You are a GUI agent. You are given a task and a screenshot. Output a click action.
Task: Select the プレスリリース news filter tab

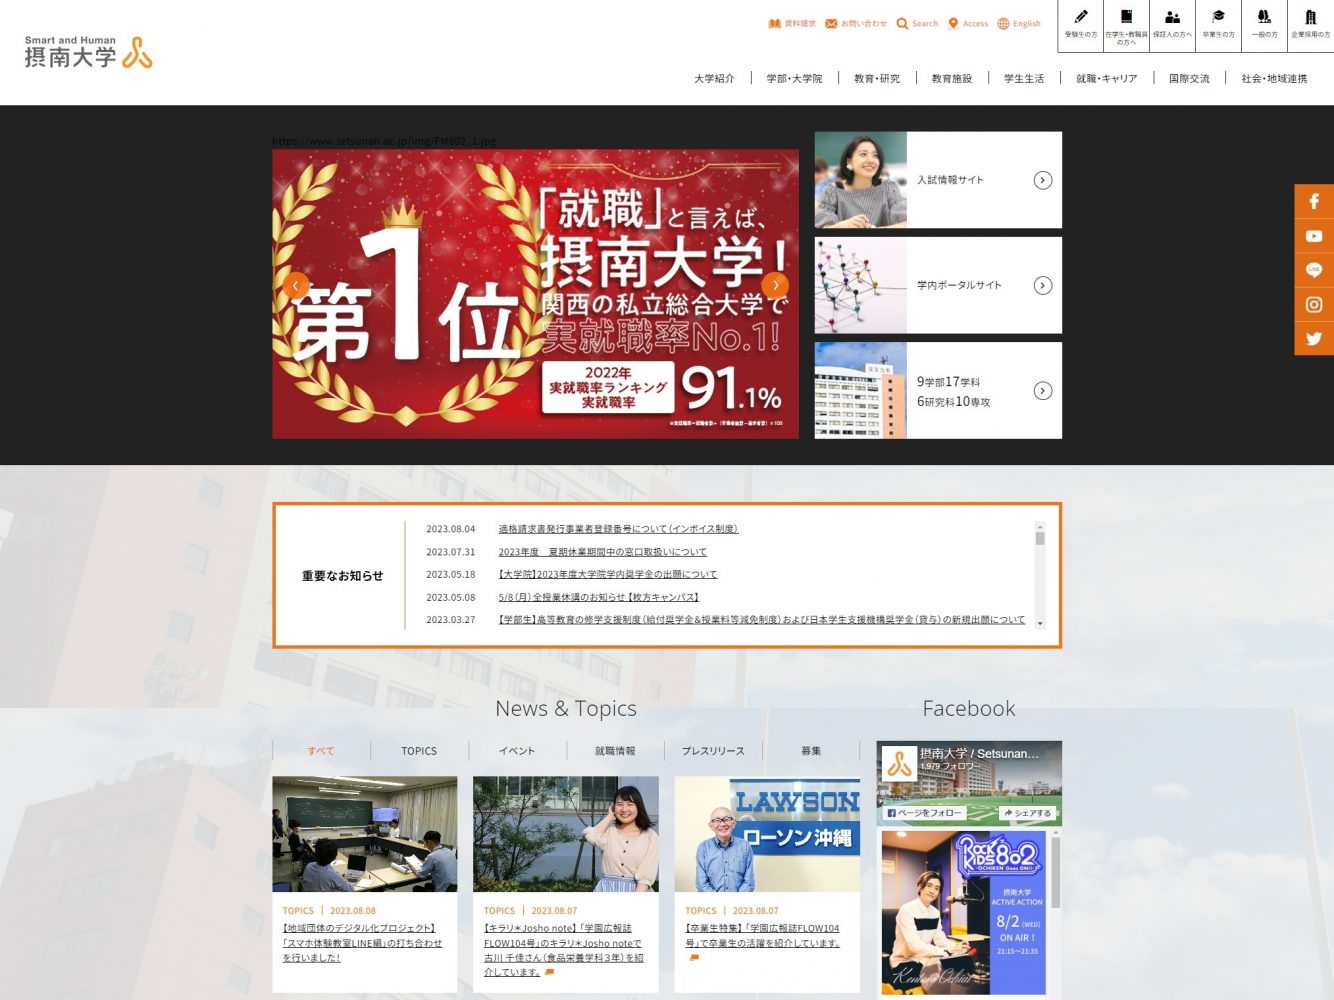pyautogui.click(x=713, y=751)
